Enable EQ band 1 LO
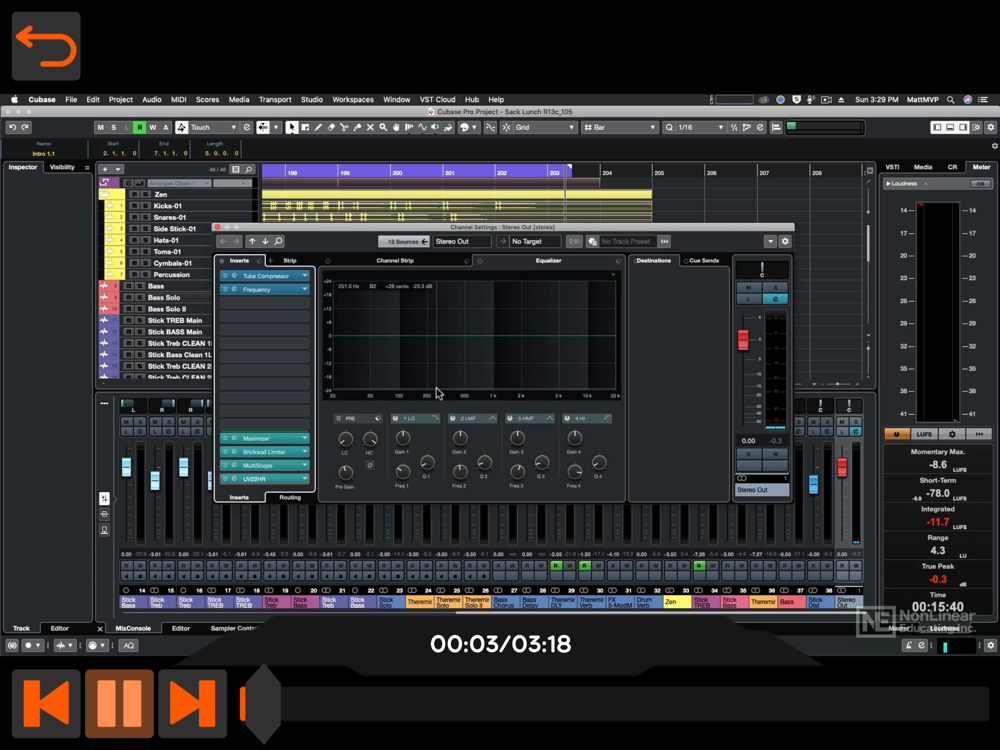The width and height of the screenshot is (1000, 750). pos(395,418)
